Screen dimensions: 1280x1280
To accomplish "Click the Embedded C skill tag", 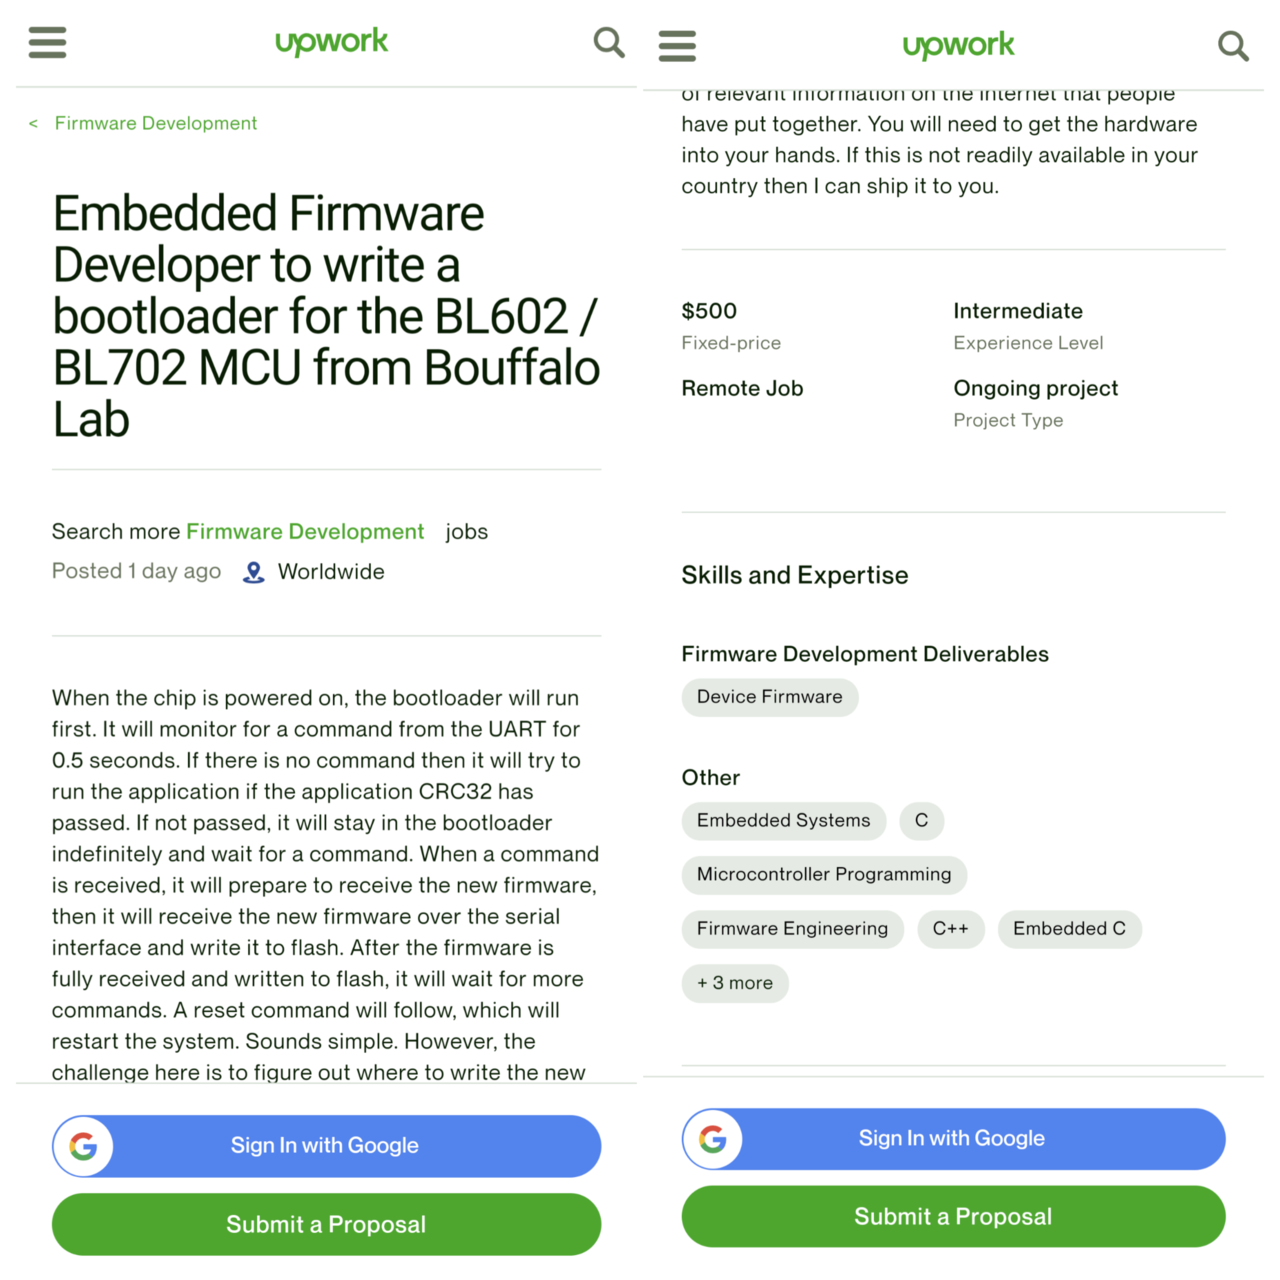I will (x=1069, y=929).
